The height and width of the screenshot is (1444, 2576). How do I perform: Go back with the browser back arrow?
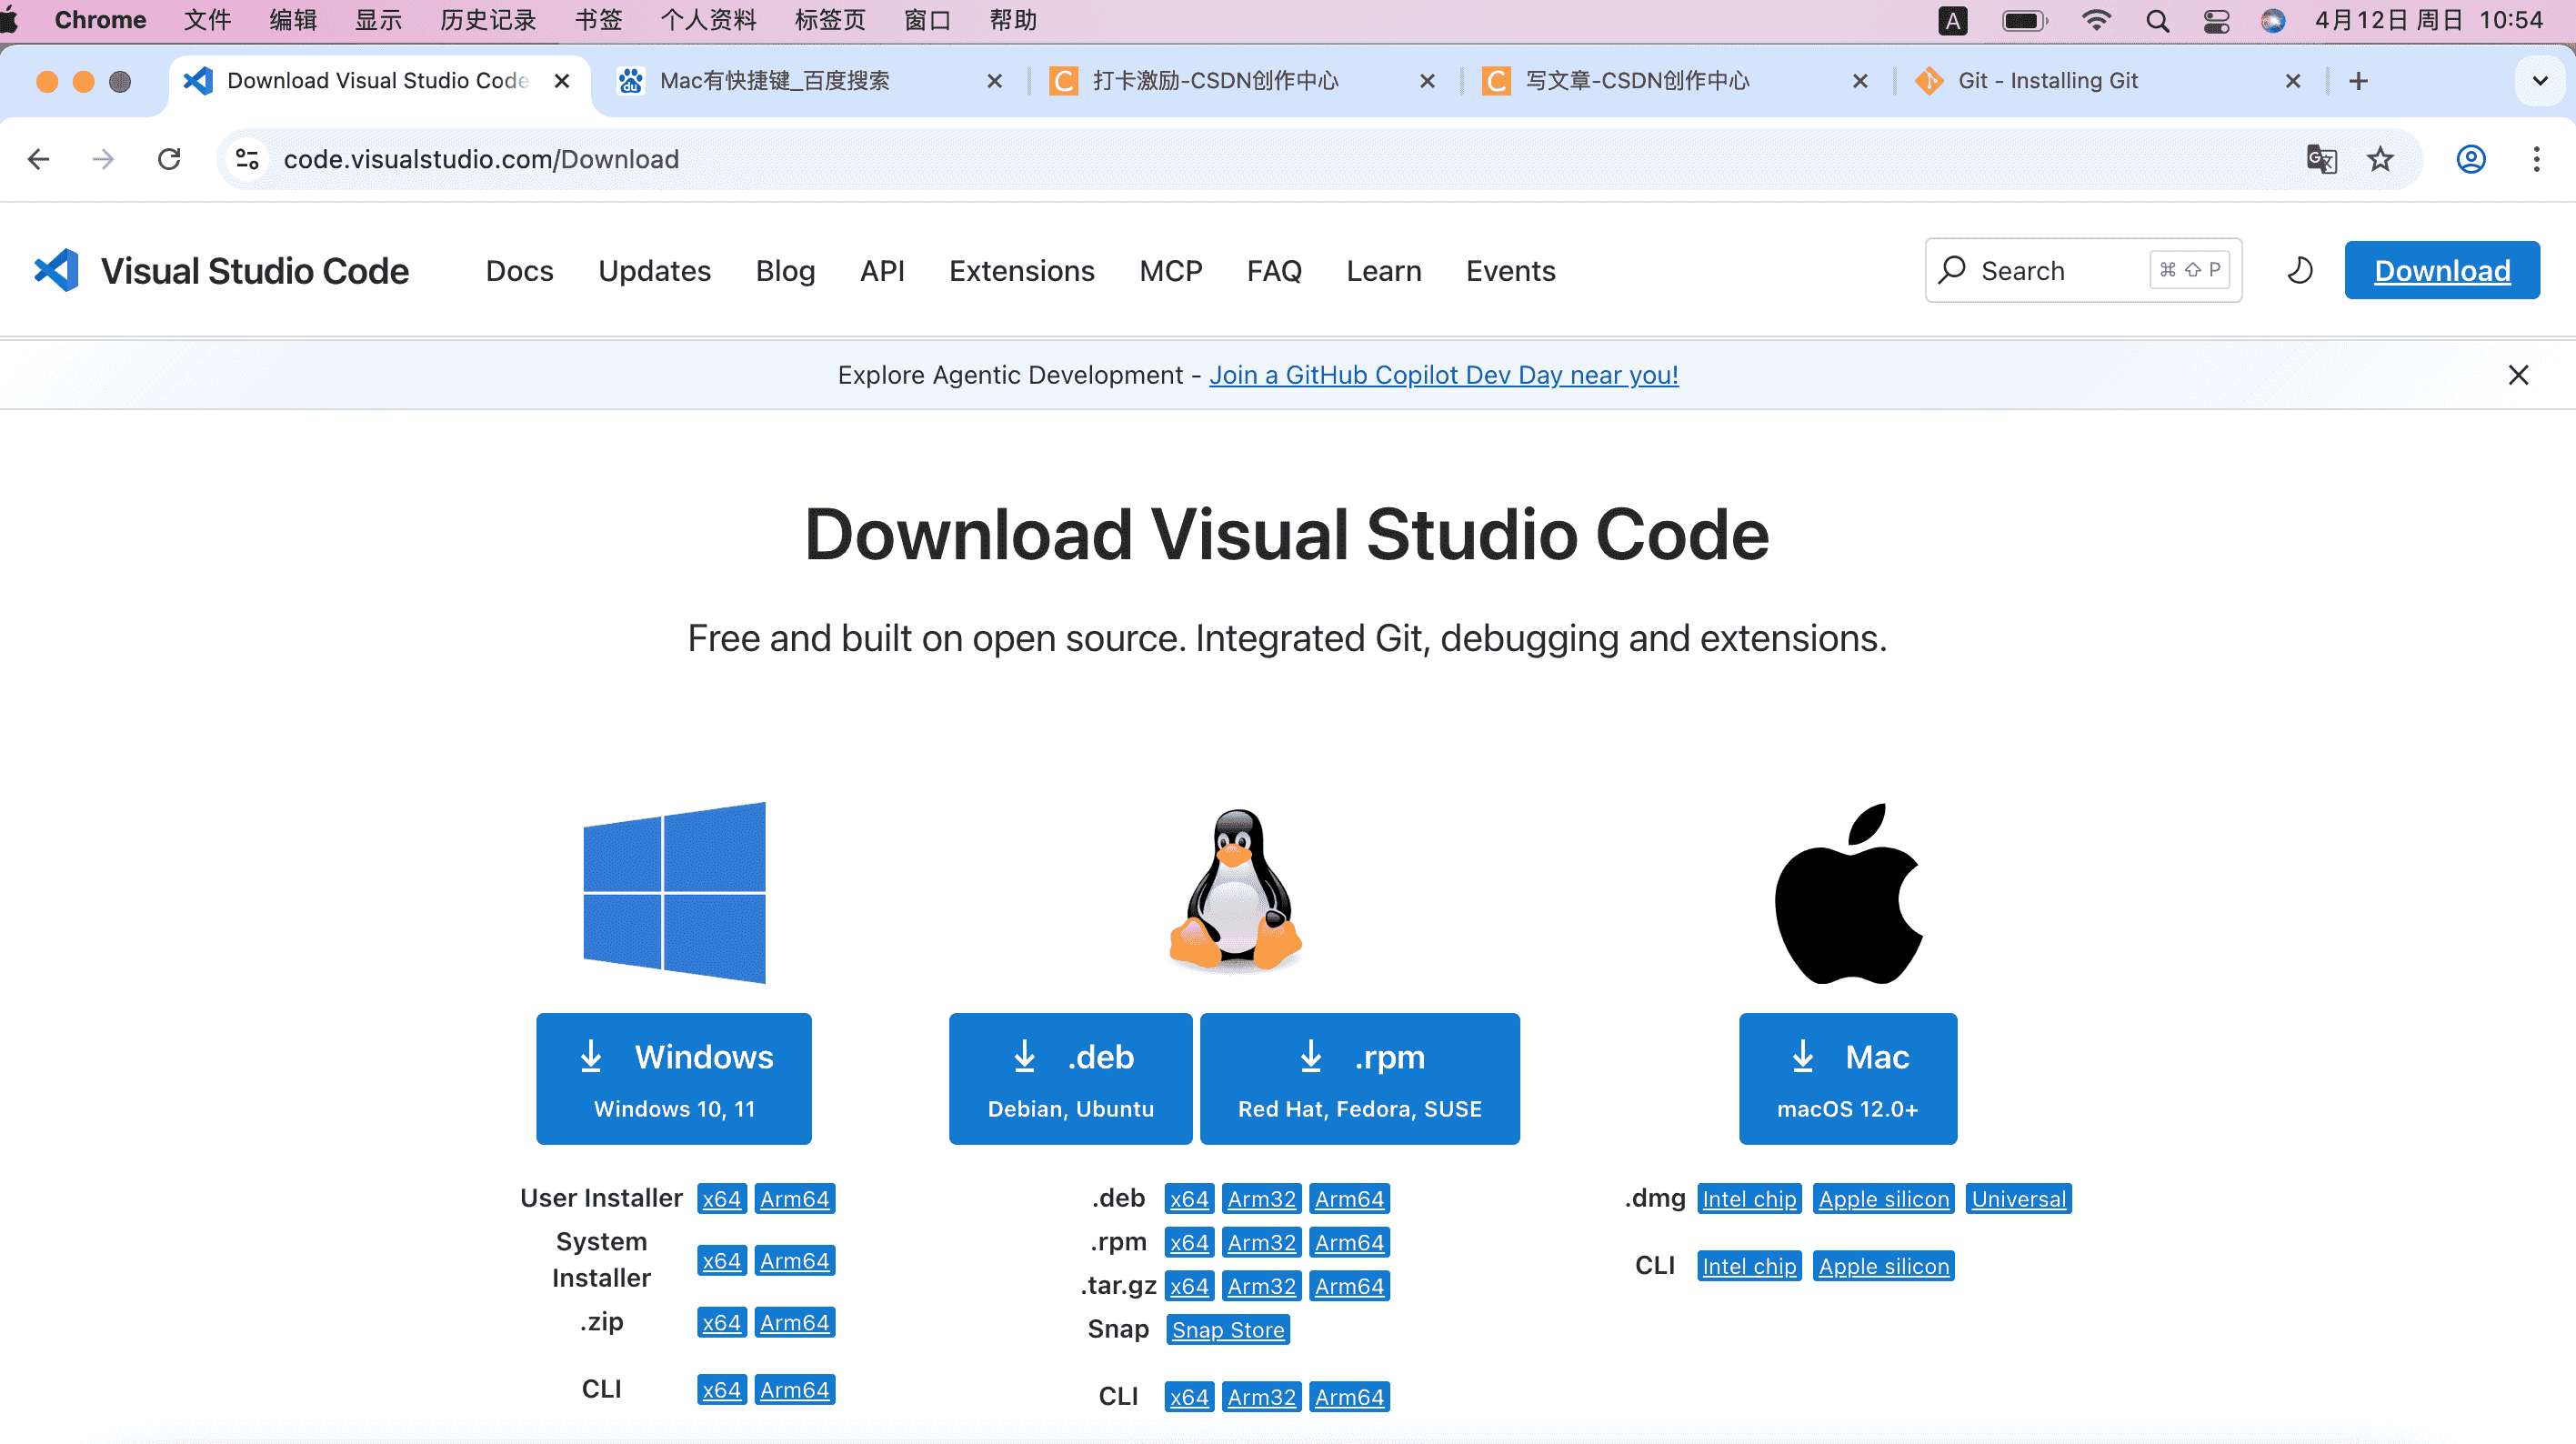[x=38, y=159]
